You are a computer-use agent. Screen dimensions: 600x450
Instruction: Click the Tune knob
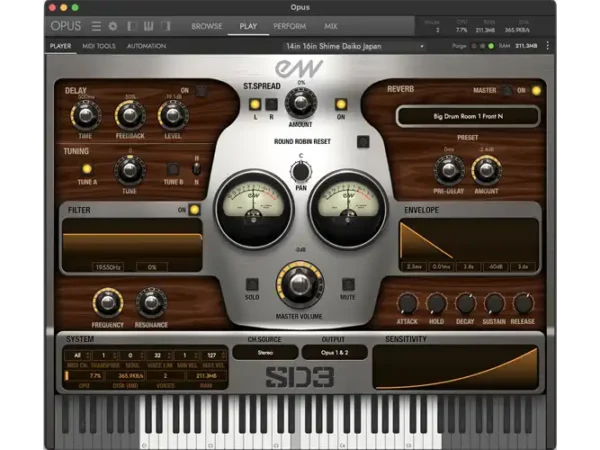129,171
